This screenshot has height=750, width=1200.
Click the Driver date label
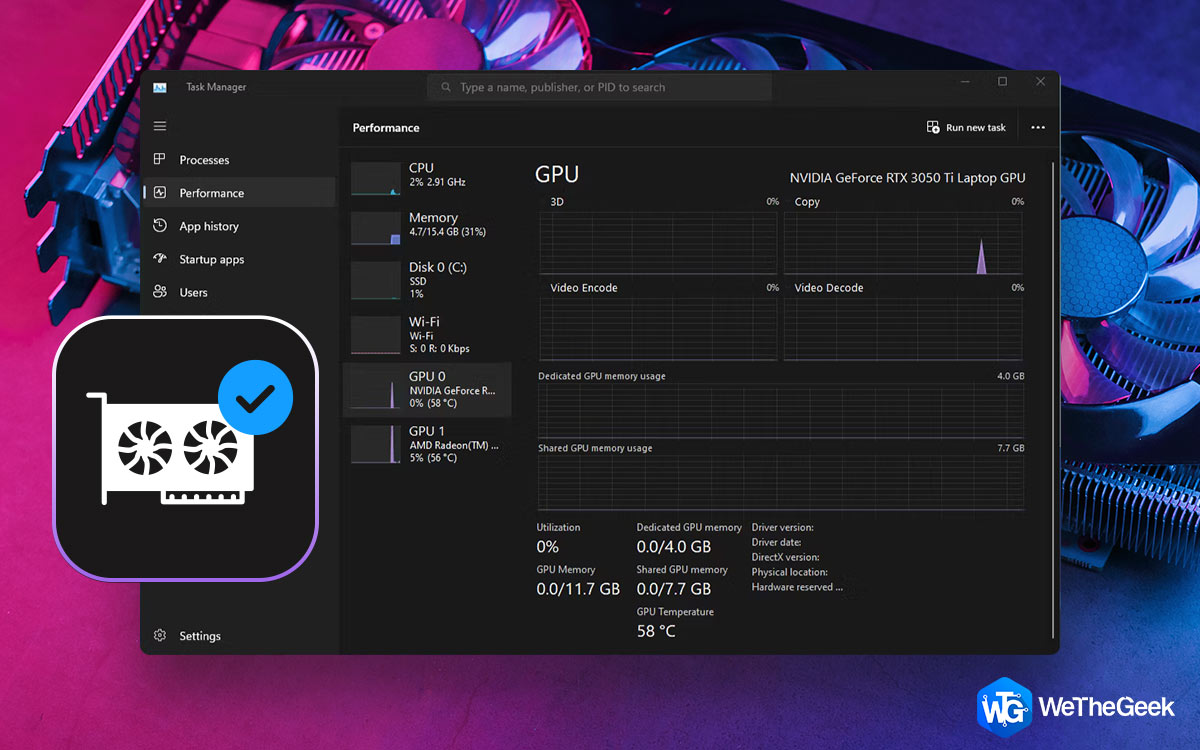pyautogui.click(x=777, y=542)
